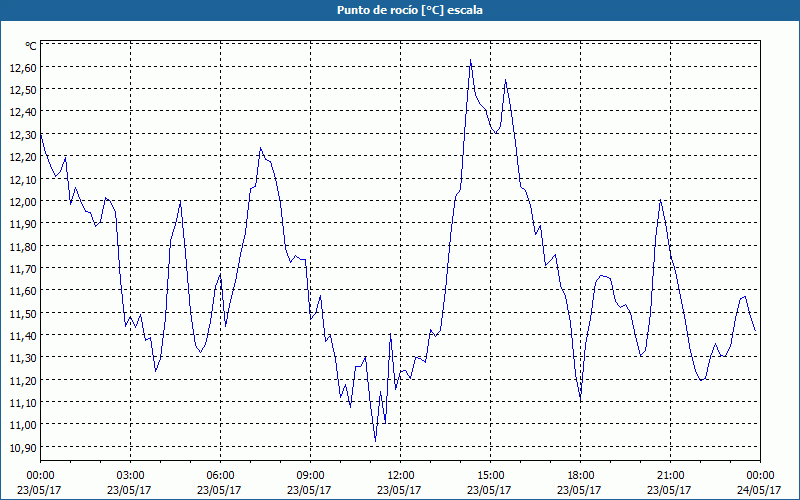
Task: Click the 00:00 label above 24/05/17
Action: (760, 476)
